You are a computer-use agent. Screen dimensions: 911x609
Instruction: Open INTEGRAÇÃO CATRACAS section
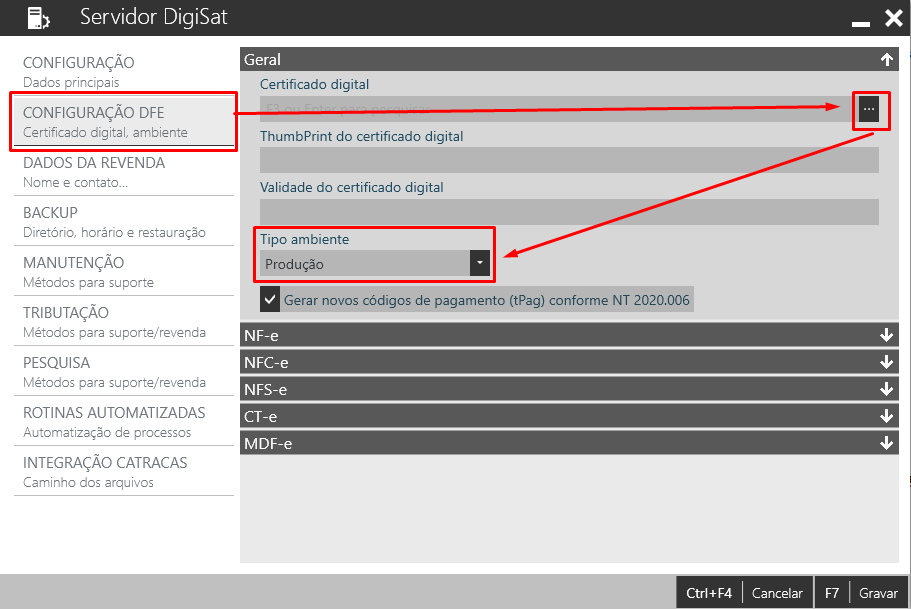(x=124, y=471)
